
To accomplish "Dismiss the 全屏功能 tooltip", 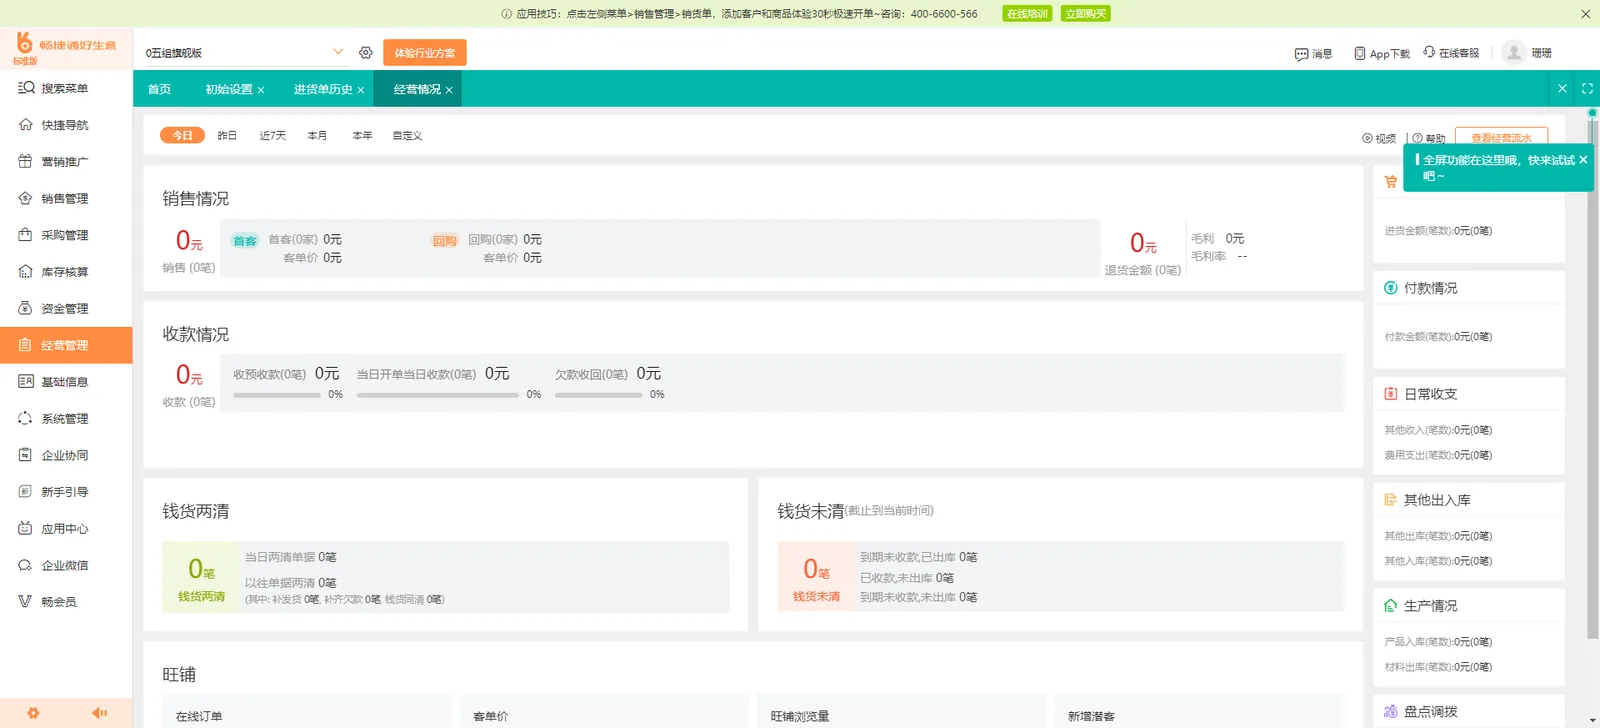I will (x=1583, y=160).
